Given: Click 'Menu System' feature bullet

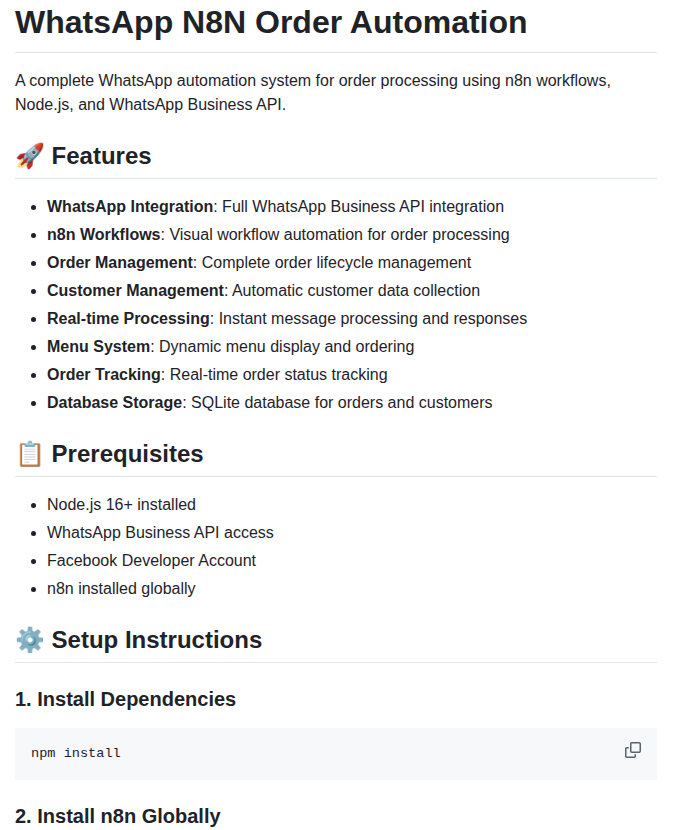Looking at the screenshot, I should pyautogui.click(x=230, y=347).
